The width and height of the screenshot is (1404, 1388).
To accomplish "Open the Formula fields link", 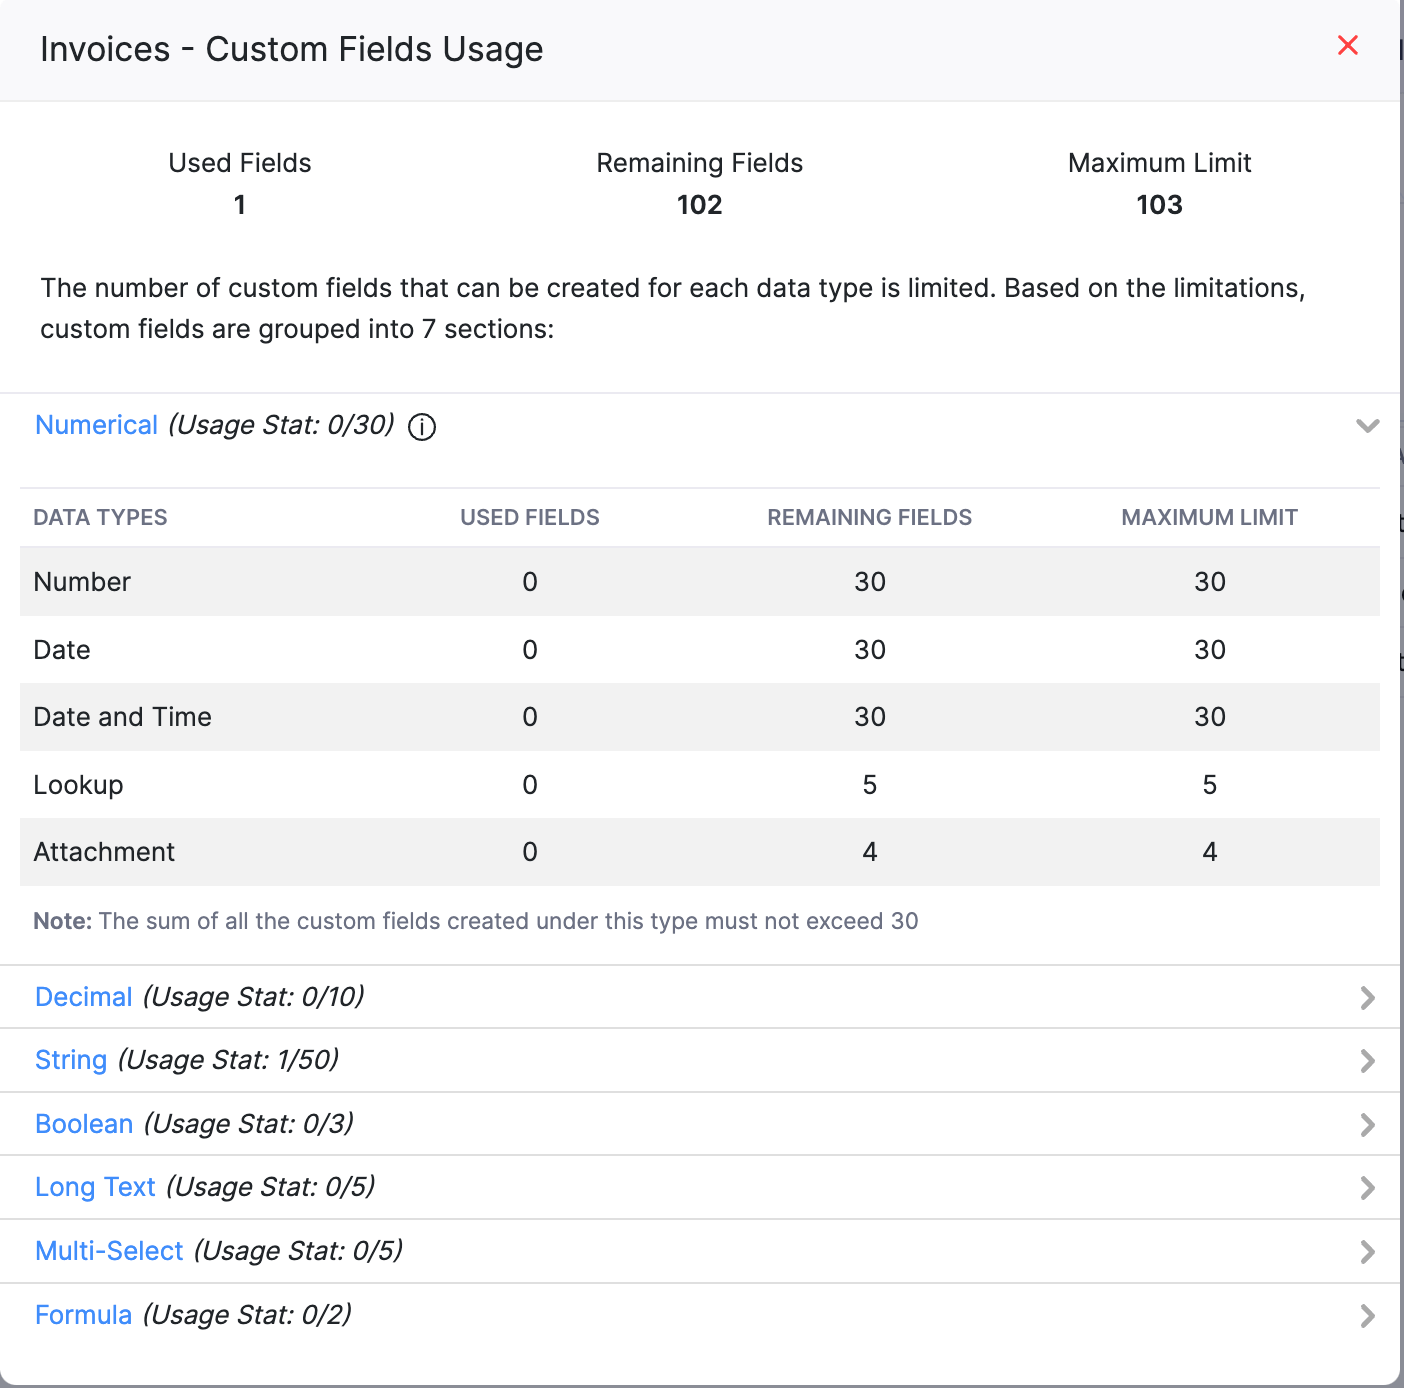I will click(83, 1314).
